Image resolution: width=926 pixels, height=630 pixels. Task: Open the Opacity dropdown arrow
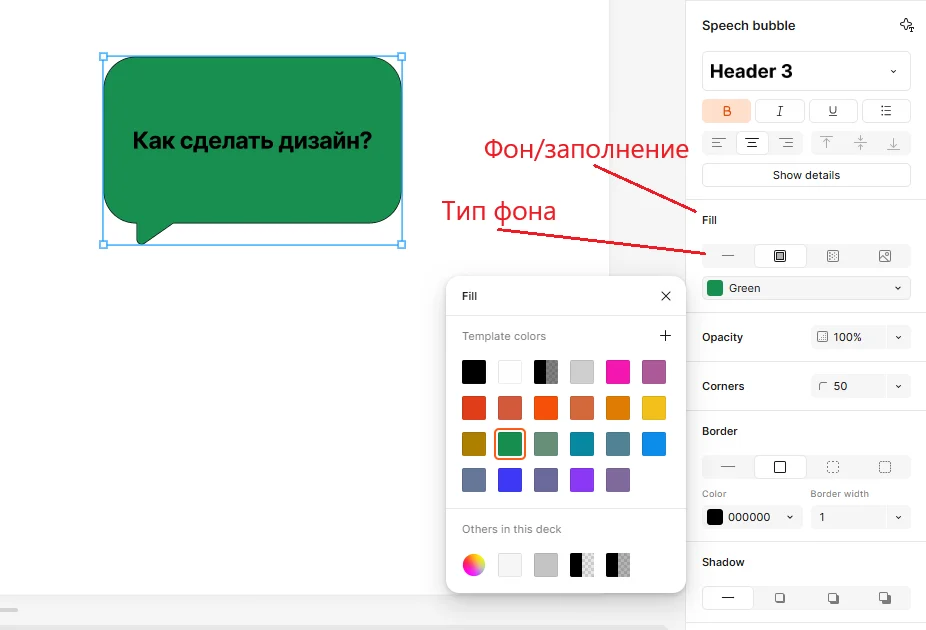pos(898,337)
